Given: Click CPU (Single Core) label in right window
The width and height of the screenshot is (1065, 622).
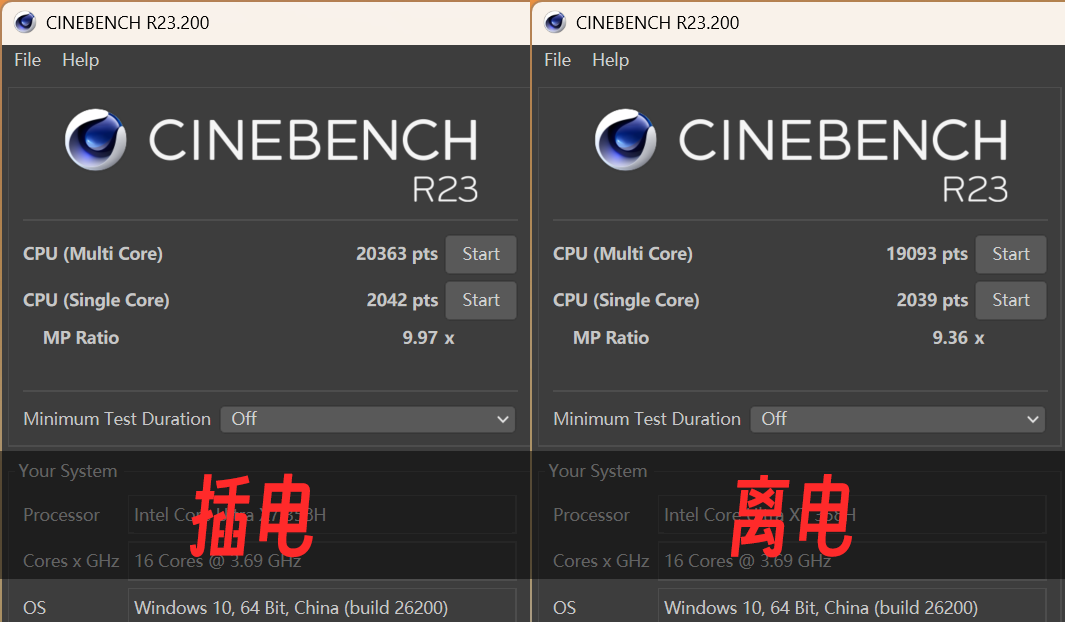Looking at the screenshot, I should point(626,300).
